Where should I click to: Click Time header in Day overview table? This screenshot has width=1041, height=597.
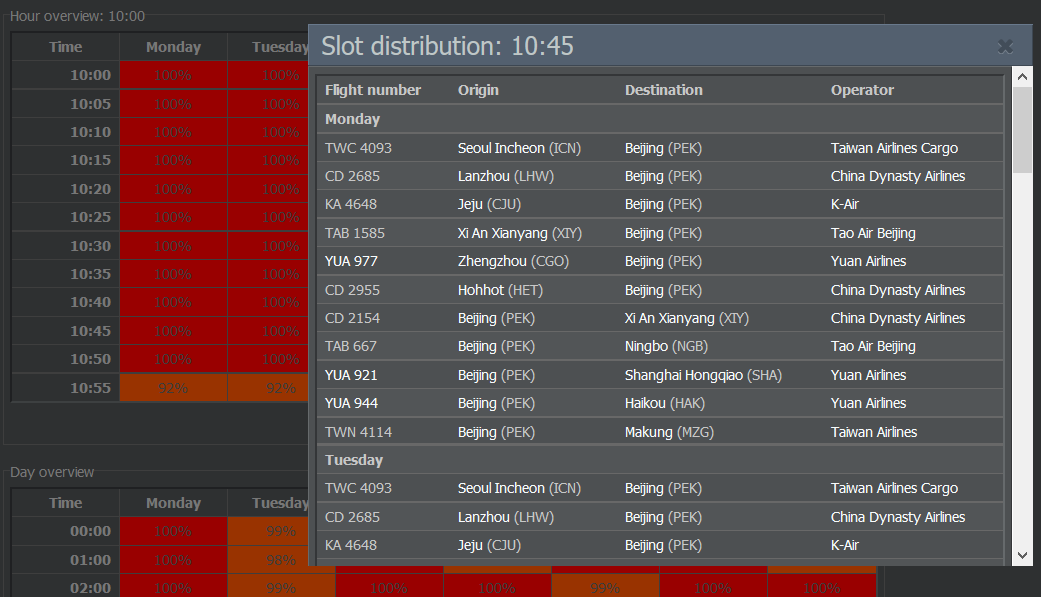(66, 503)
